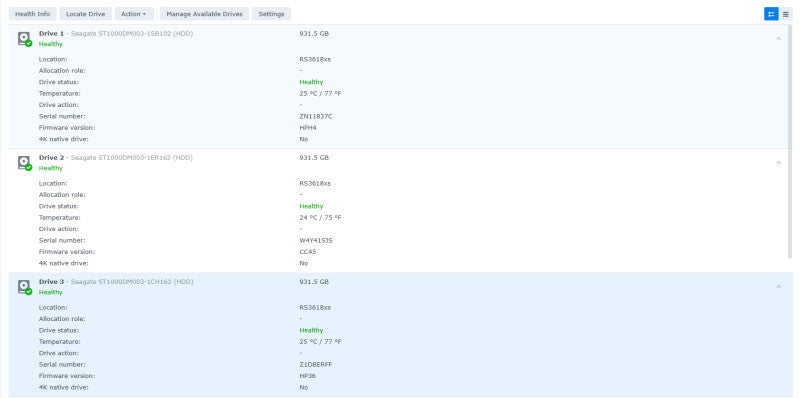Click Drive 1 green Drive status Healthy value
This screenshot has width=800, height=398.
click(x=311, y=82)
